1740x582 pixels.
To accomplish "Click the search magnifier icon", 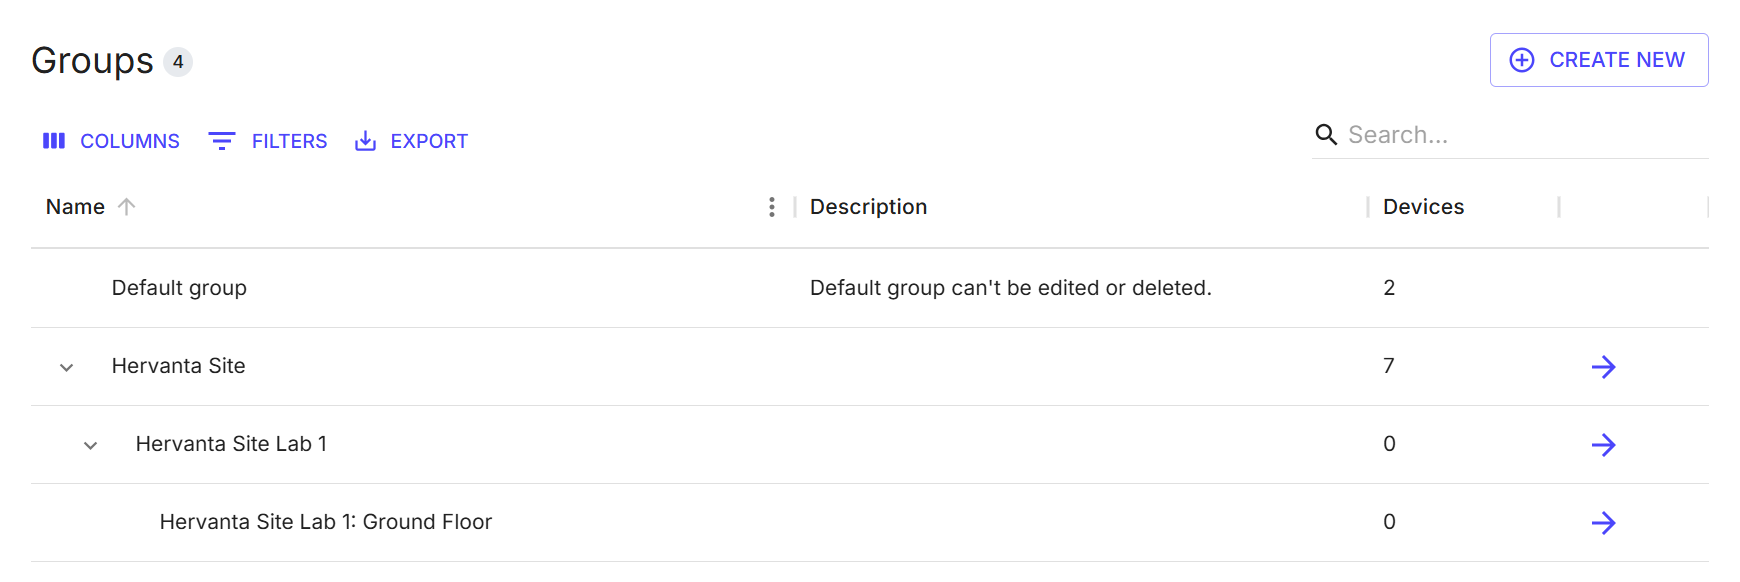I will [1326, 135].
